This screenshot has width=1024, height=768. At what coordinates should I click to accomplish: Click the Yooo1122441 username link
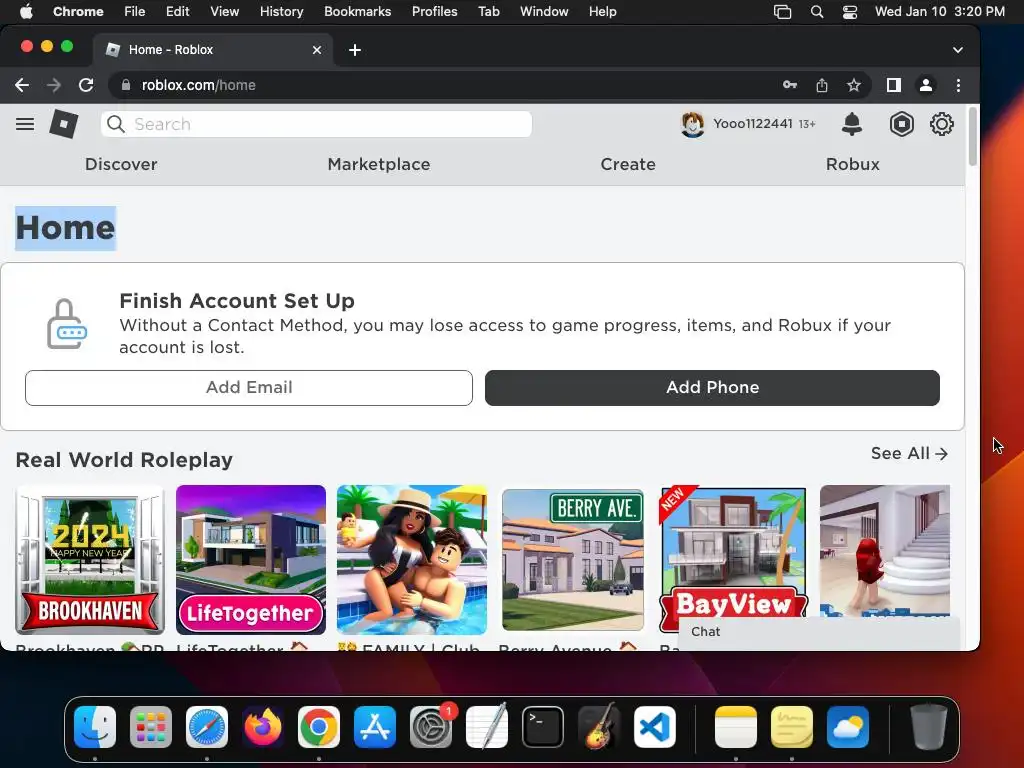[x=752, y=124]
